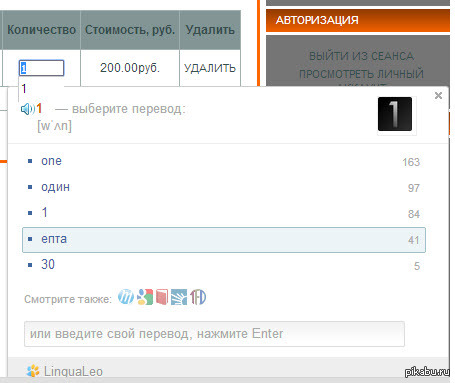Image resolution: width=455 pixels, height=383 pixels.
Task: Click УДАЛИТЬ to remove the item
Action: pyautogui.click(x=210, y=68)
